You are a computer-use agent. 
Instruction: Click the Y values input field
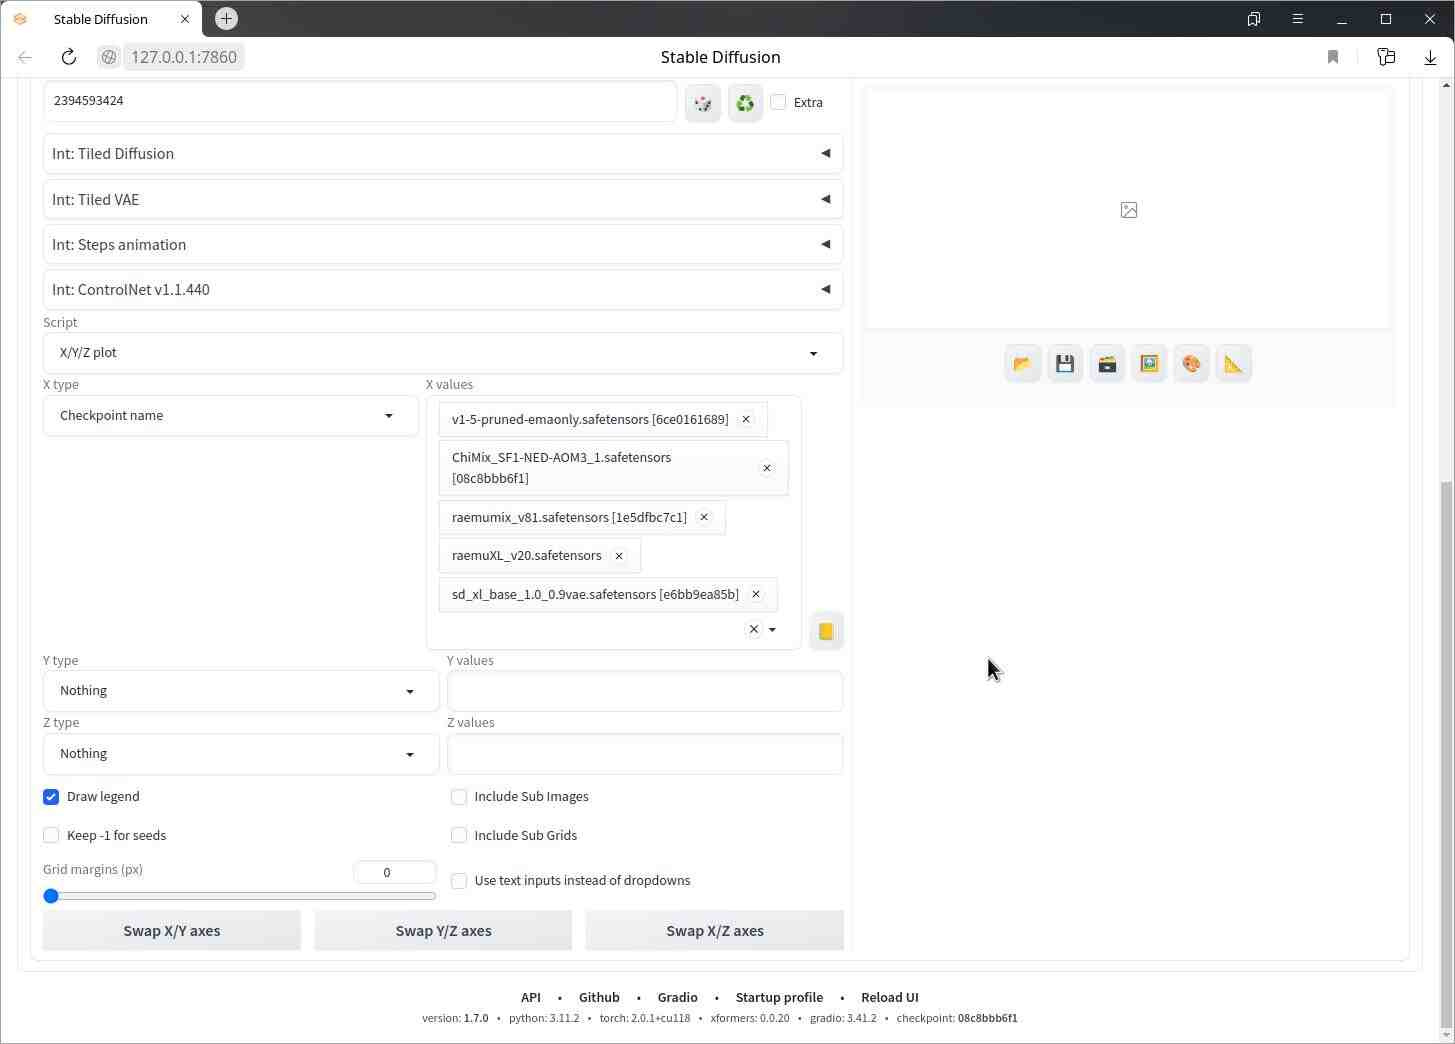pos(645,691)
